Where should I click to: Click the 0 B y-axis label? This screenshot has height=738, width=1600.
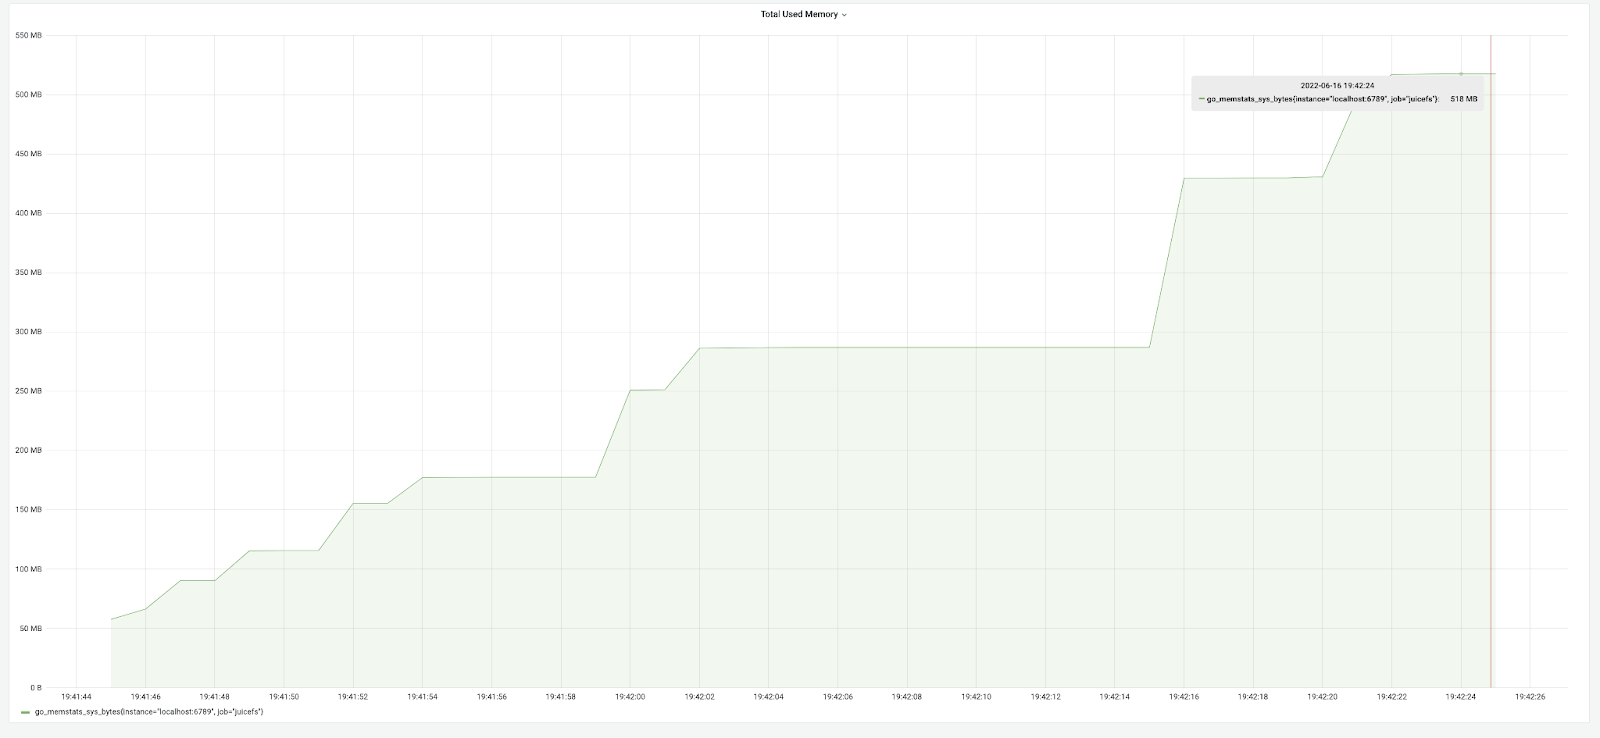pos(35,687)
